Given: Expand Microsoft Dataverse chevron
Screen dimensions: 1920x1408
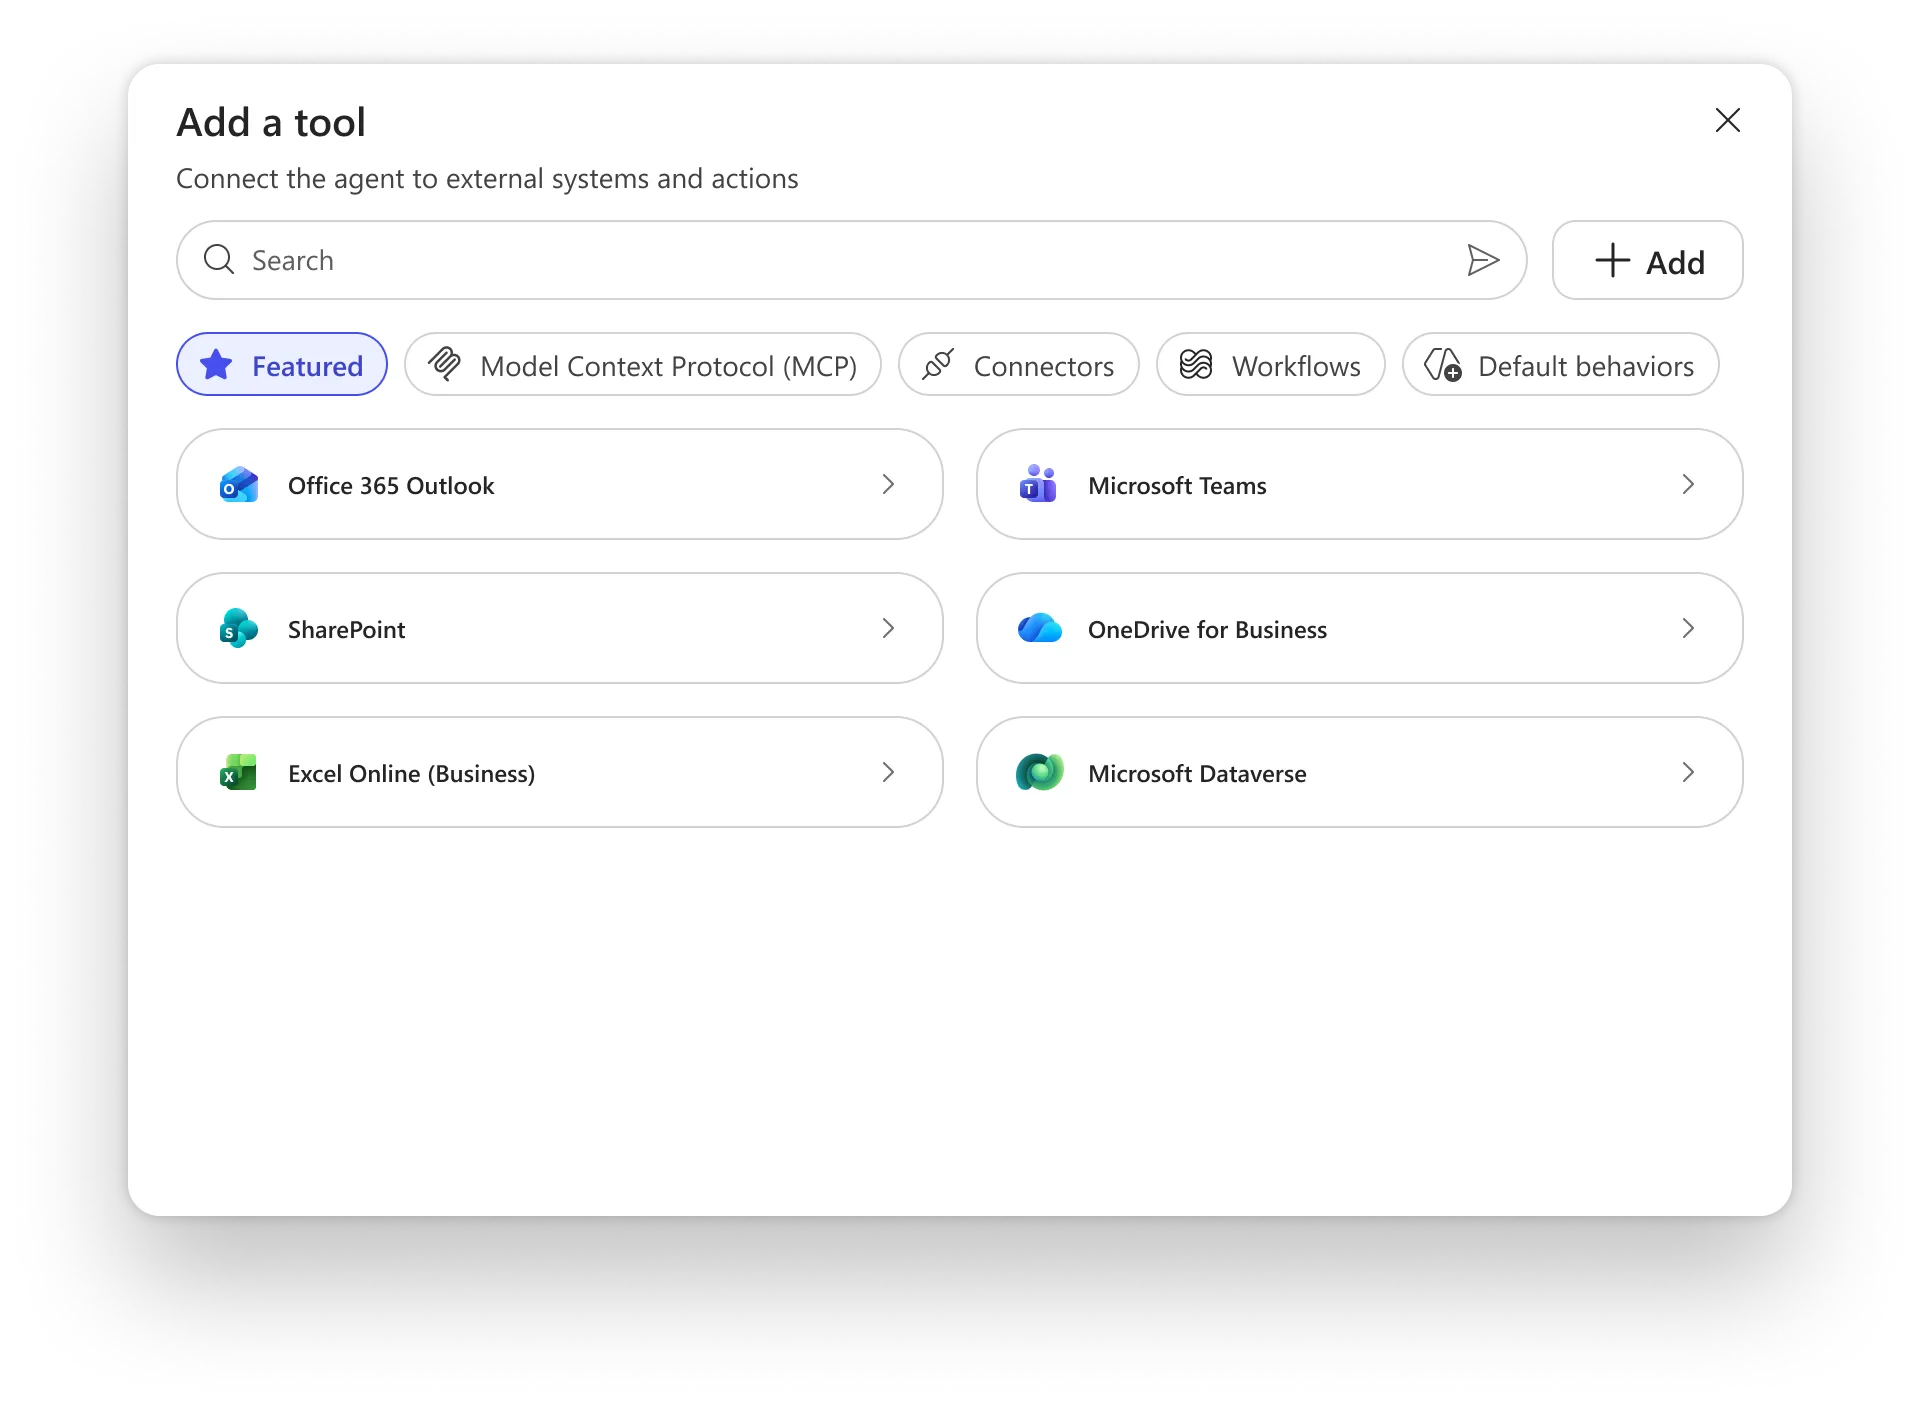Looking at the screenshot, I should click(x=1688, y=772).
